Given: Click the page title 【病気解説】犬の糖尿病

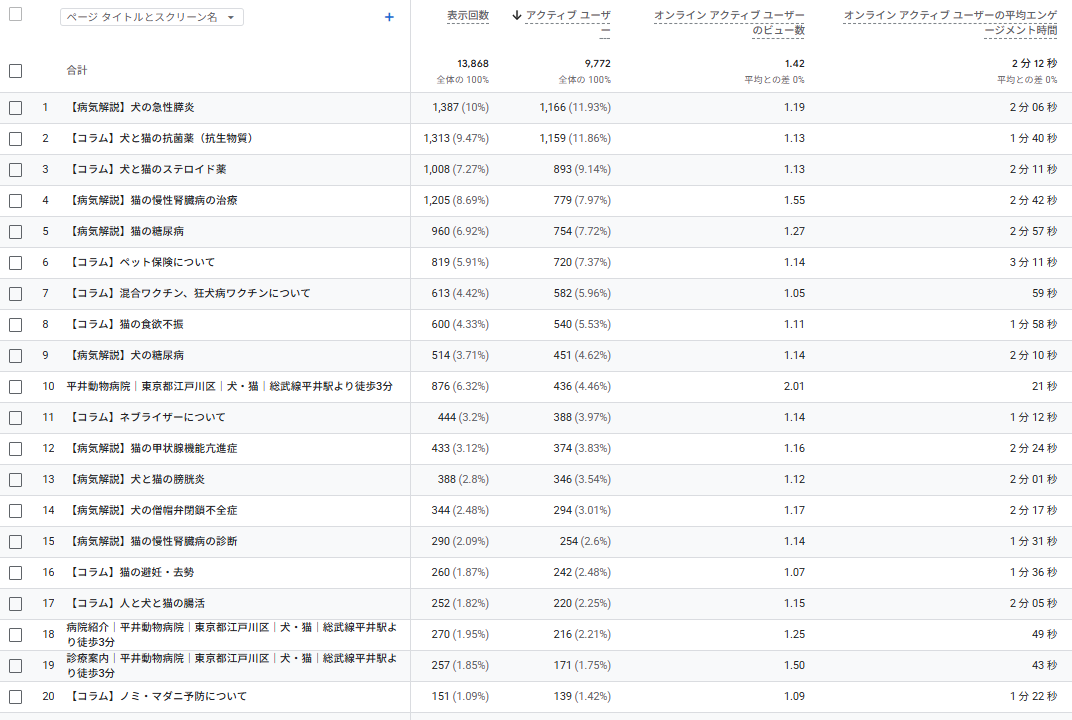Looking at the screenshot, I should point(124,356).
